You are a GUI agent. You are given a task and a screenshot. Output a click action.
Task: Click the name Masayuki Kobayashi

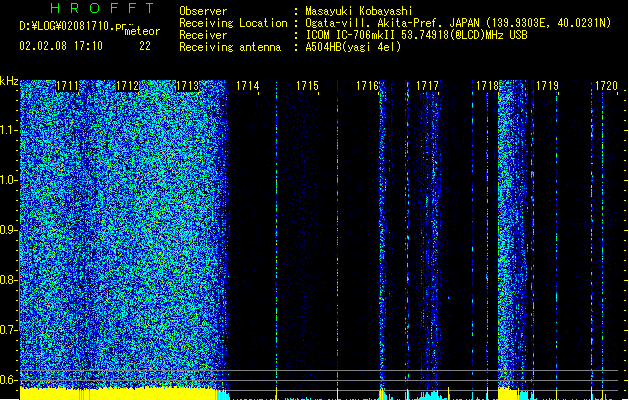click(359, 11)
